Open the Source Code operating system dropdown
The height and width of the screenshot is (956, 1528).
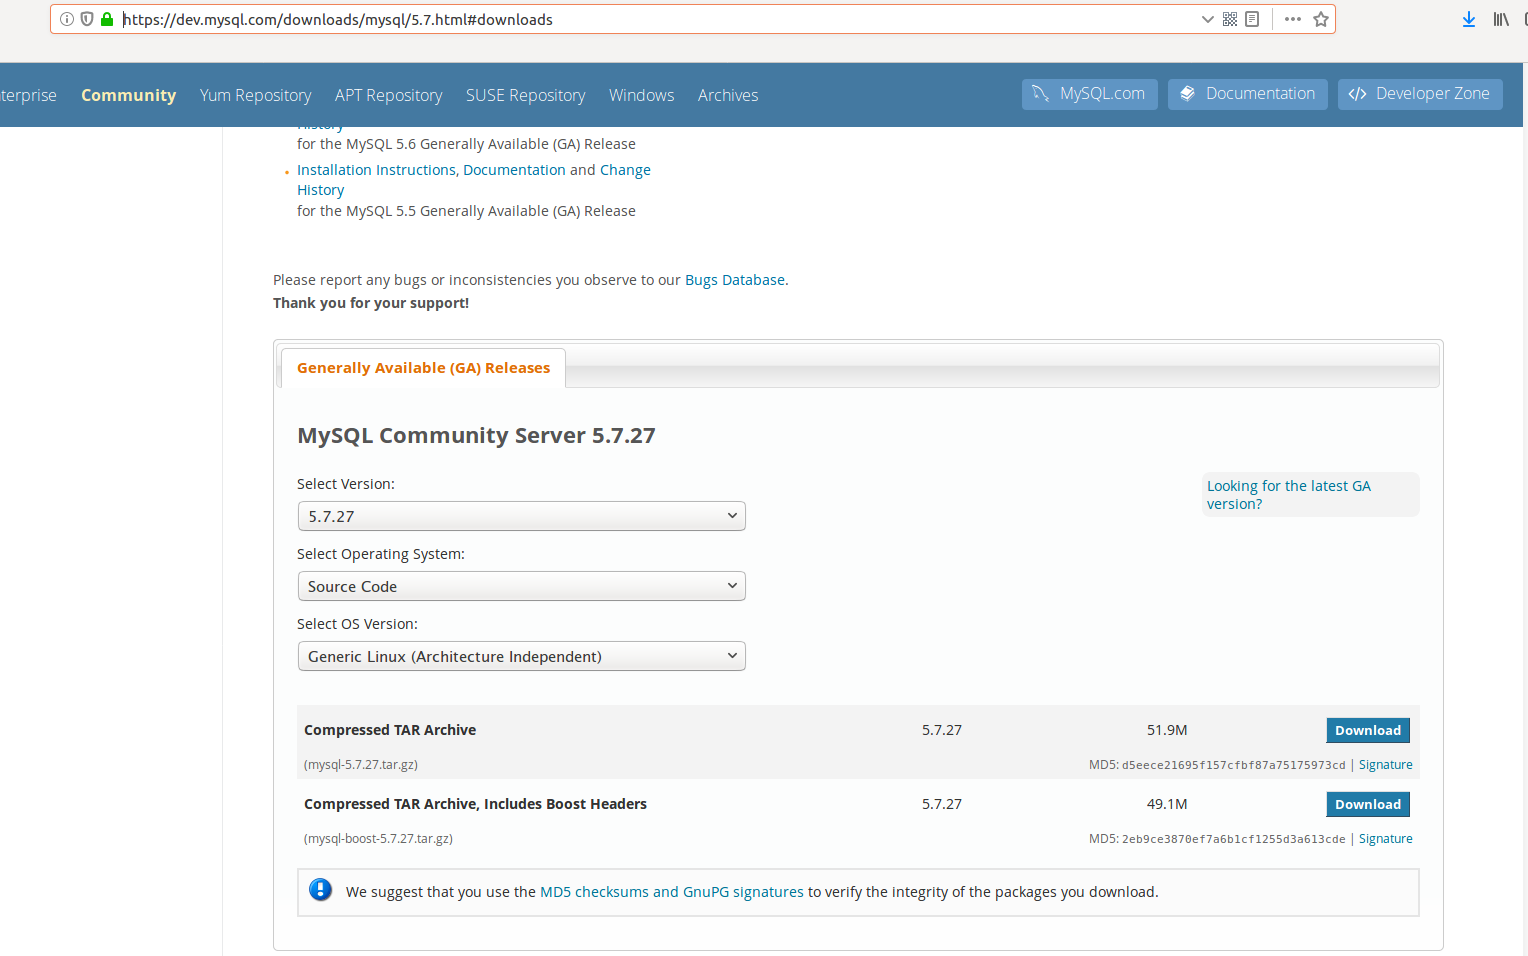tap(522, 586)
